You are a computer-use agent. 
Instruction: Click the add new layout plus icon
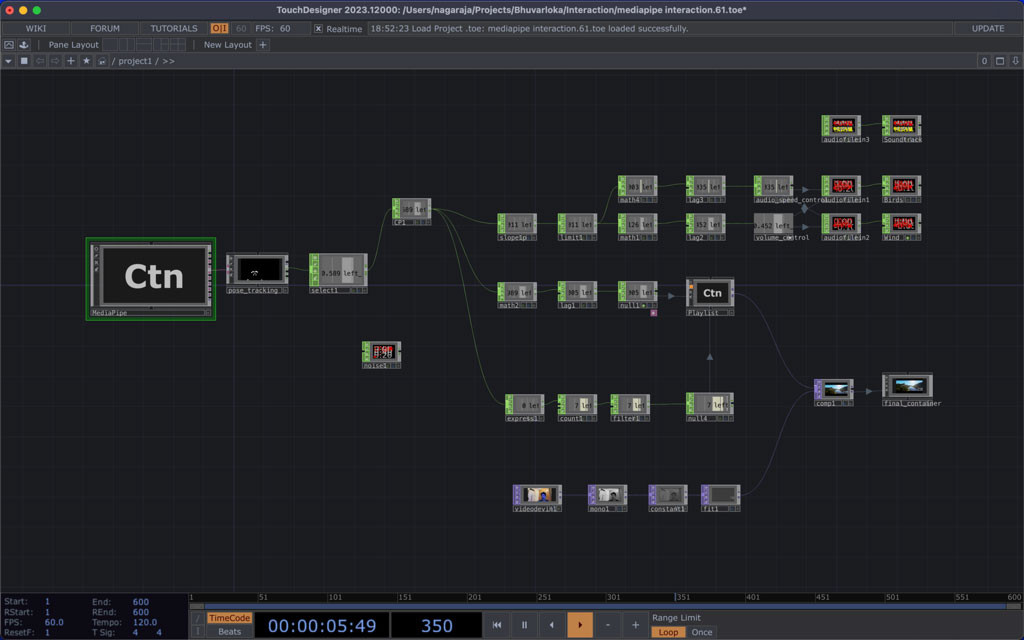(x=263, y=45)
